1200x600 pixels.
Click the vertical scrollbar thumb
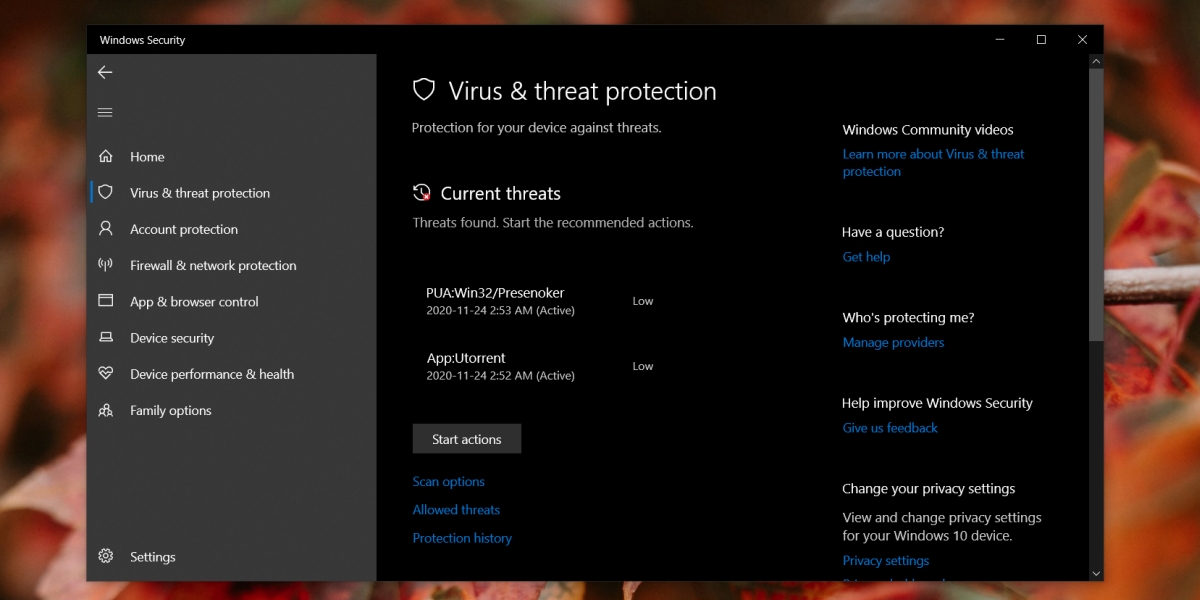(1096, 205)
